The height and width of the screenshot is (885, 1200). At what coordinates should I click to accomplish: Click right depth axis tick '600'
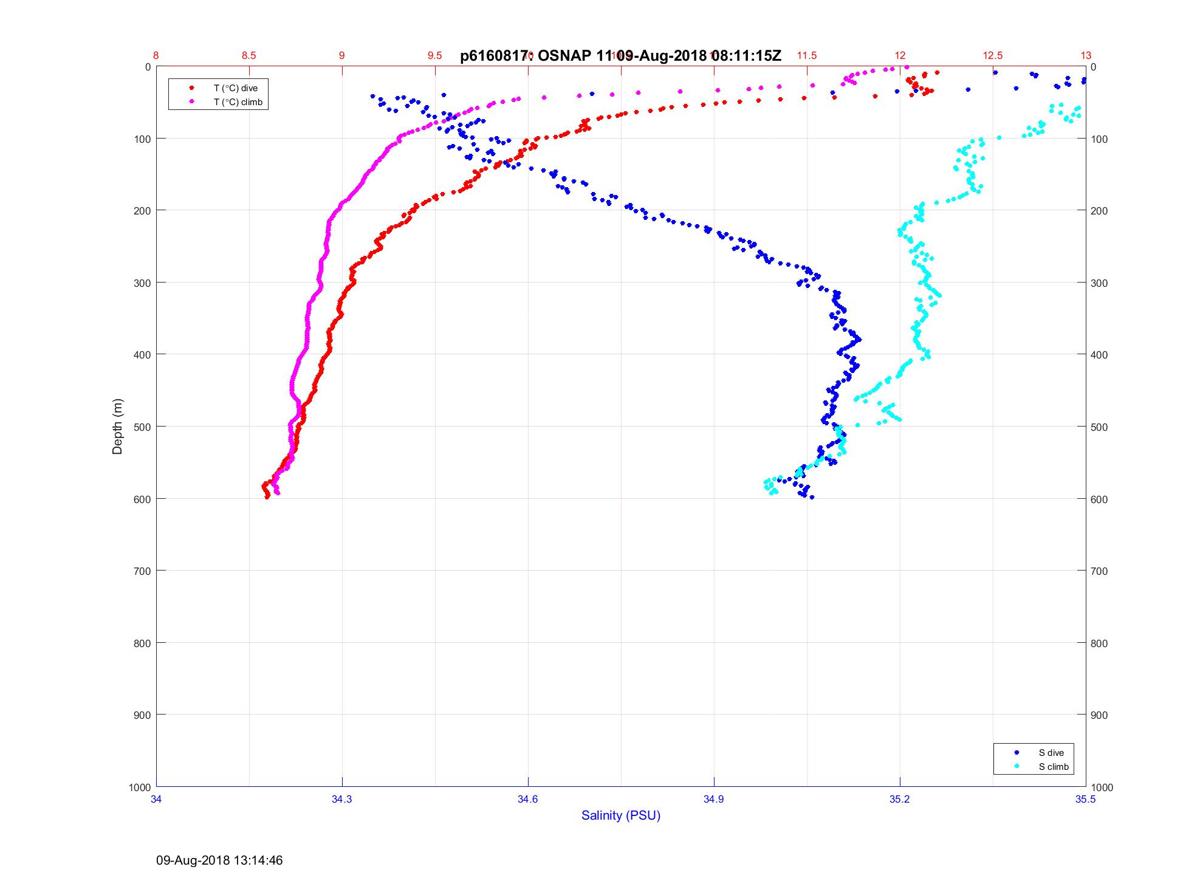click(x=1099, y=499)
